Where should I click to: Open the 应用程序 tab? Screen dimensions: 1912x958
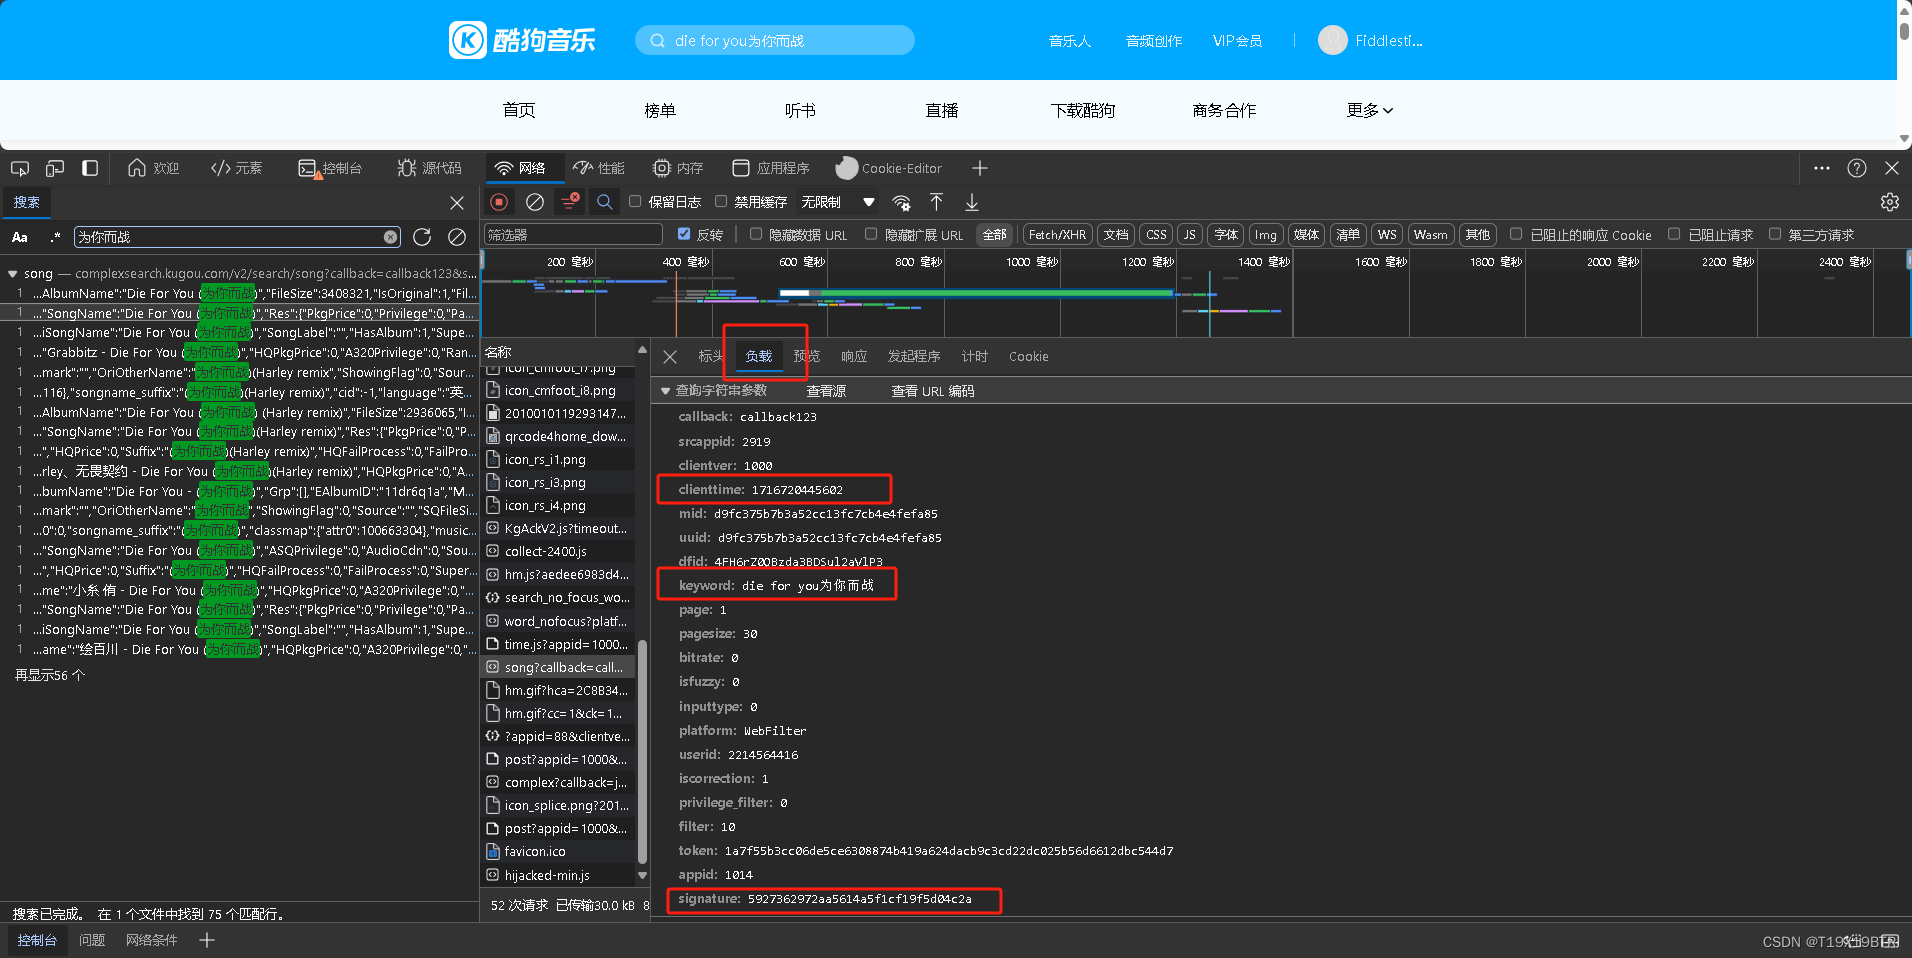[771, 168]
